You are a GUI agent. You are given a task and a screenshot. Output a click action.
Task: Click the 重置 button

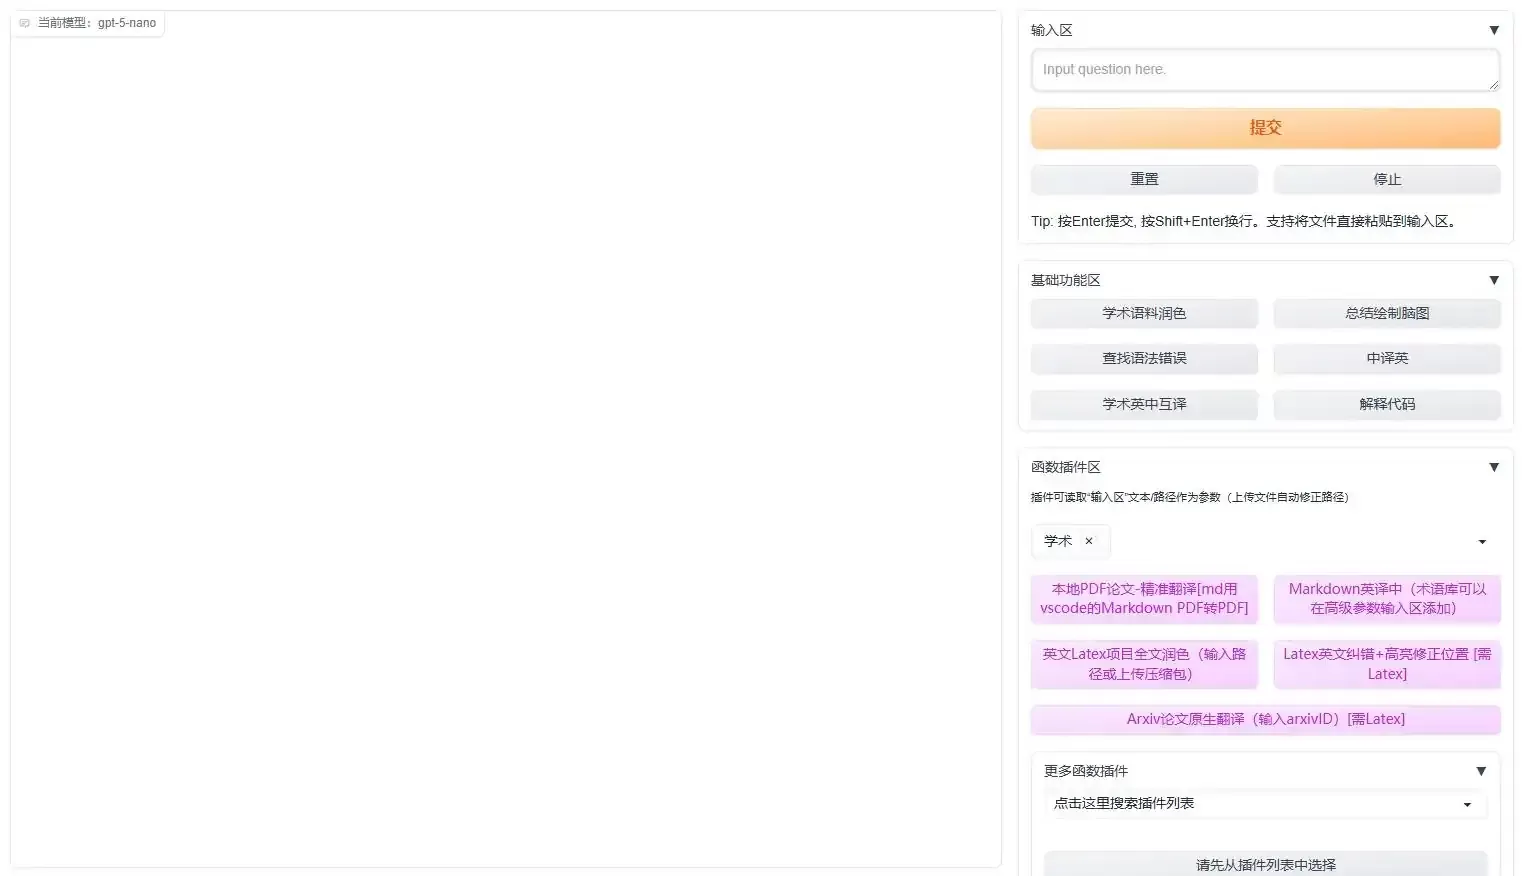pyautogui.click(x=1144, y=179)
